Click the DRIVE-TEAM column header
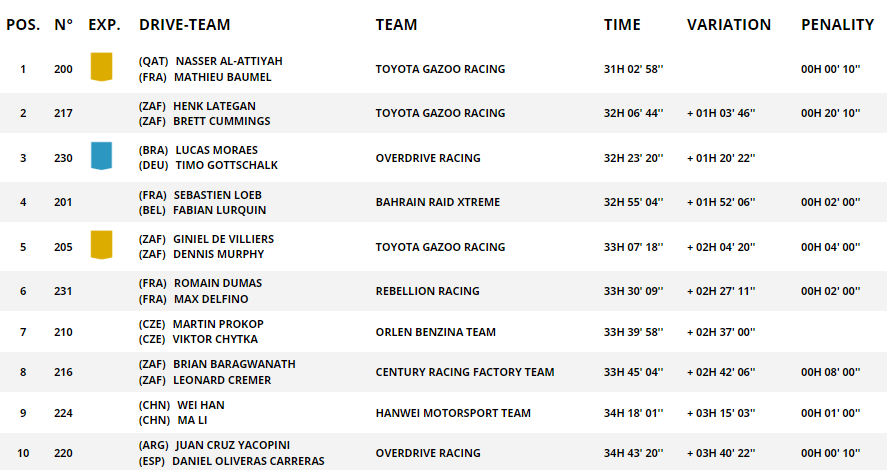Viewport: 887px width, 470px height. pyautogui.click(x=184, y=25)
